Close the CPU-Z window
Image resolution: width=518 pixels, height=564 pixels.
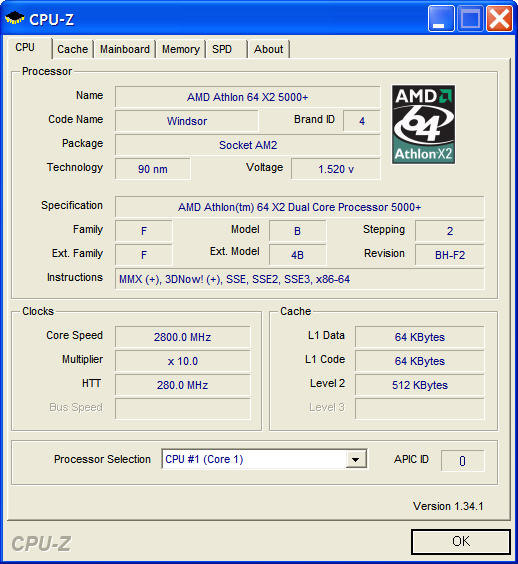pos(499,19)
